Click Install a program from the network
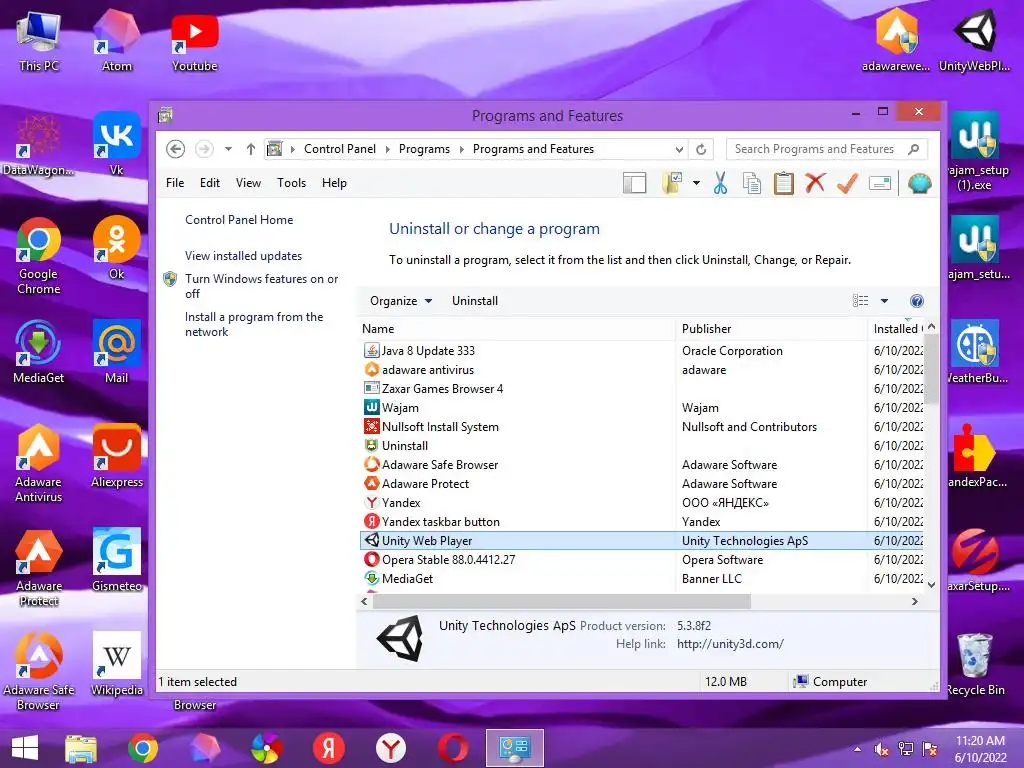 (254, 324)
